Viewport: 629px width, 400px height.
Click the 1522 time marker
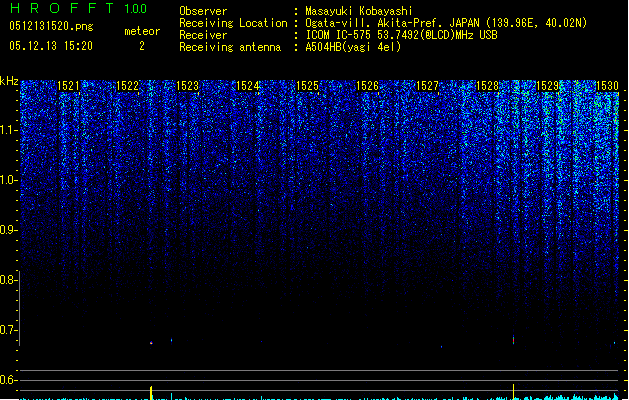point(127,86)
